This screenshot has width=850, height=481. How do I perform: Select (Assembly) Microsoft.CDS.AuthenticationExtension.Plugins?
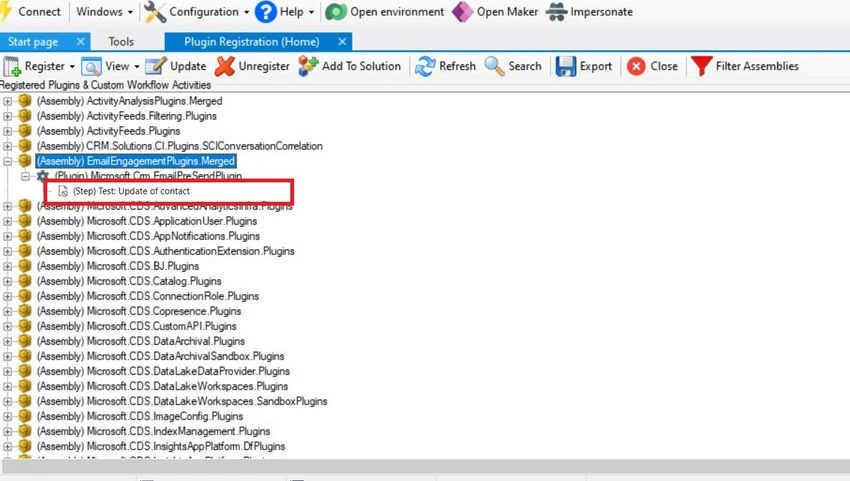(x=165, y=251)
